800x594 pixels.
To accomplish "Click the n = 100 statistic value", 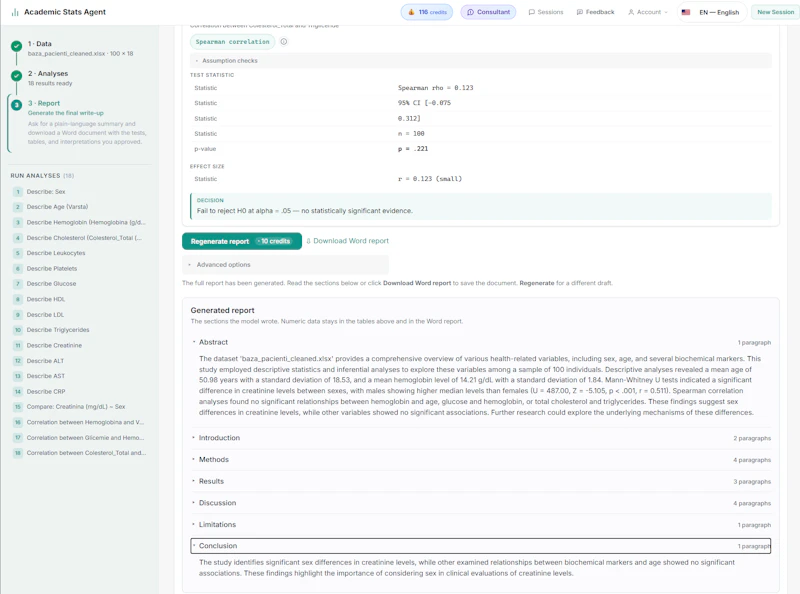I will click(x=411, y=133).
